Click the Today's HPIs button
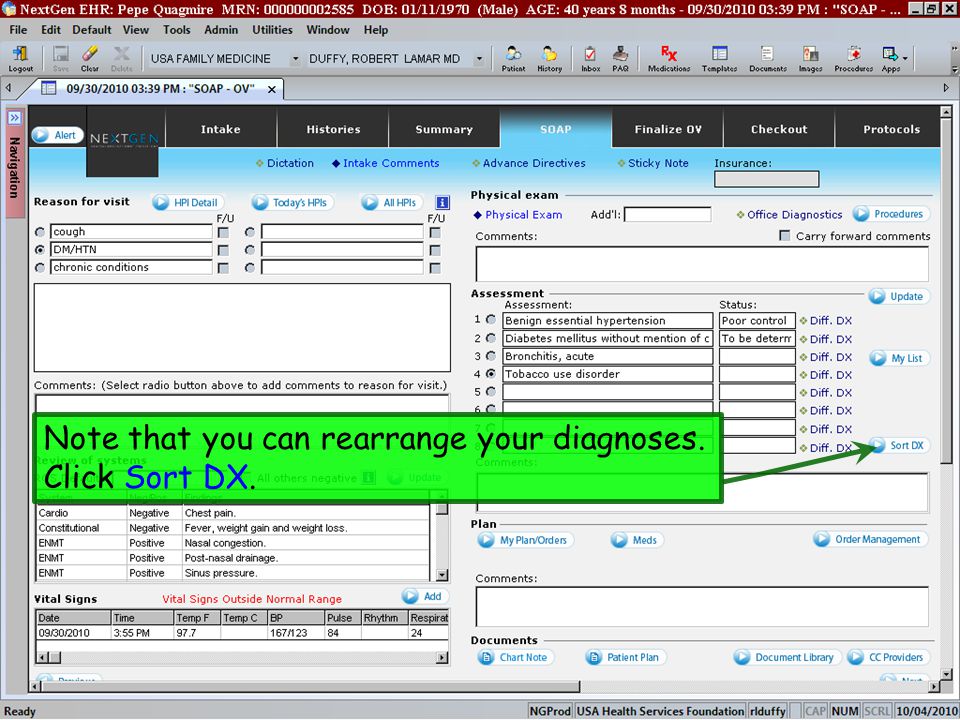Screen dimensions: 960x720 292,203
